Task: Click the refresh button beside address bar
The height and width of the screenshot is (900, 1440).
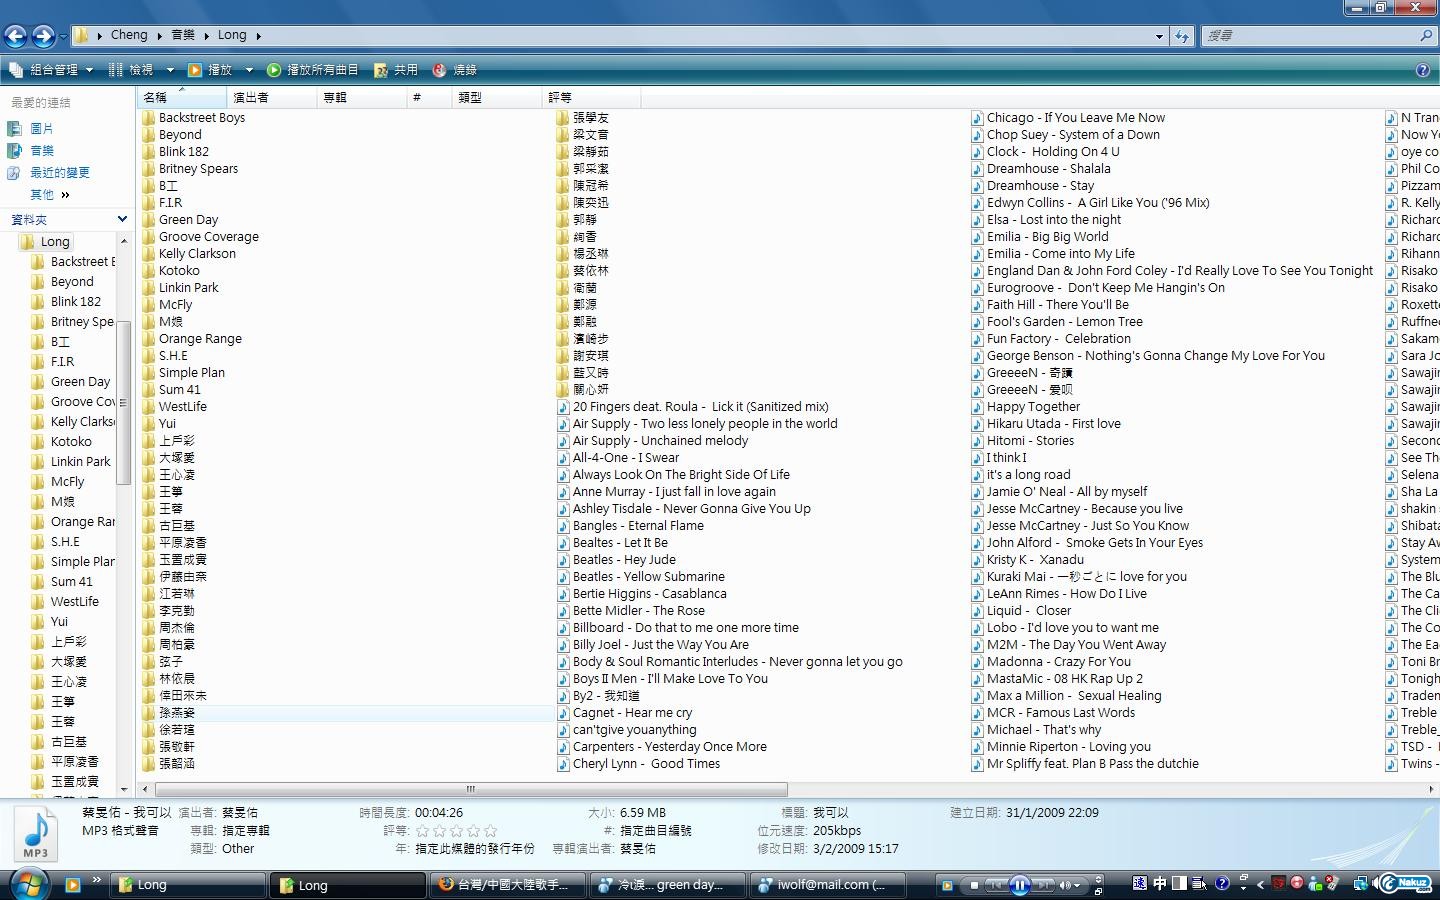Action: (x=1182, y=36)
